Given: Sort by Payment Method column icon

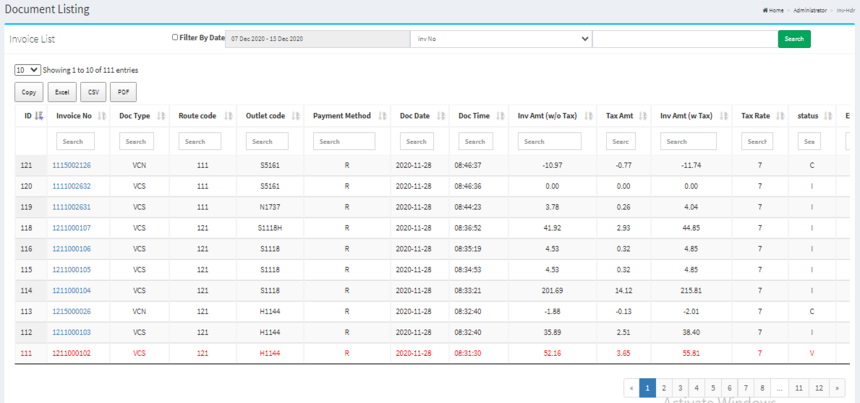Looking at the screenshot, I should (x=383, y=116).
